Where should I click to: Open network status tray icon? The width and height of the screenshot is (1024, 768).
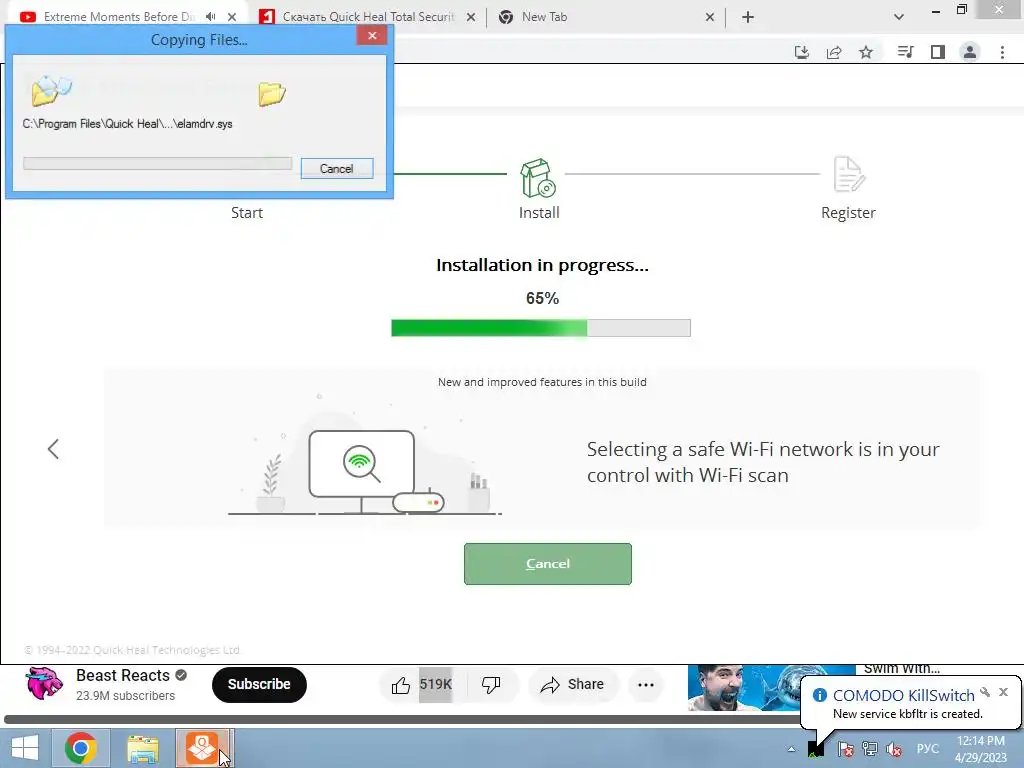click(870, 749)
